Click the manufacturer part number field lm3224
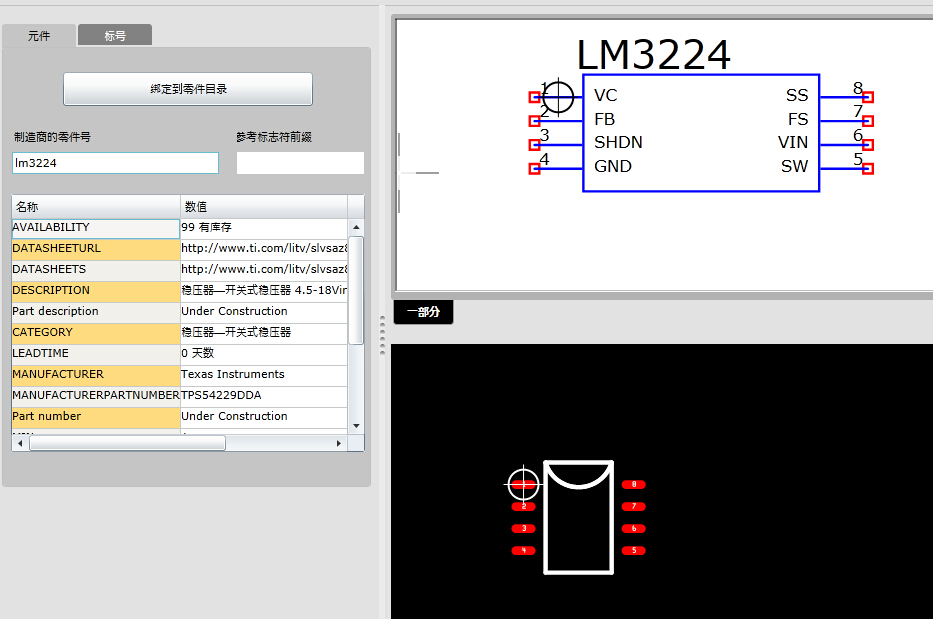The width and height of the screenshot is (933, 619). pyautogui.click(x=115, y=163)
